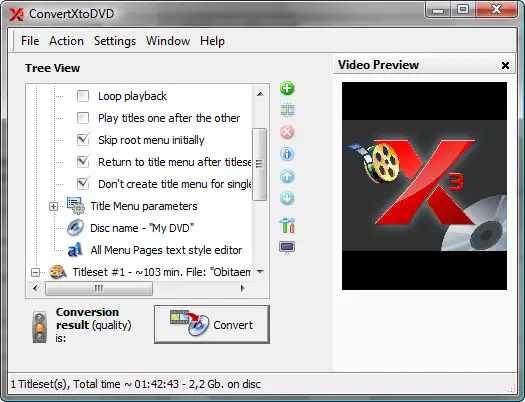Screen dimensions: 525x402
Task: Click the Conversion result quality label
Action: [x=93, y=324]
